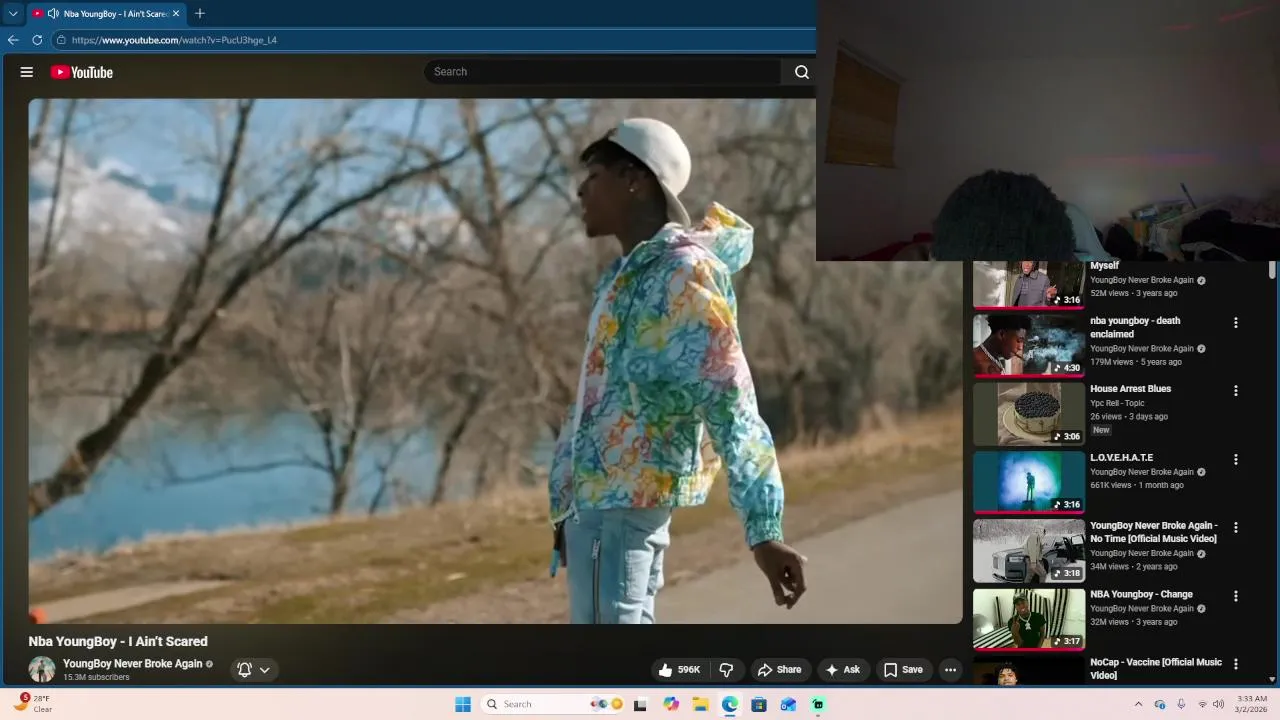Show hidden system tray icons chevron
This screenshot has height=720, width=1280.
coord(1138,704)
